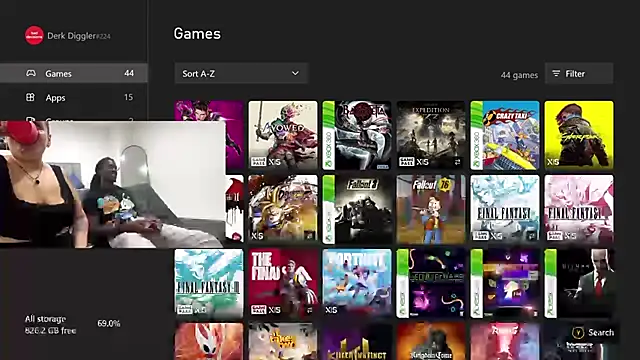
Task: Open the red tile after Kingdom Come
Action: 505,342
